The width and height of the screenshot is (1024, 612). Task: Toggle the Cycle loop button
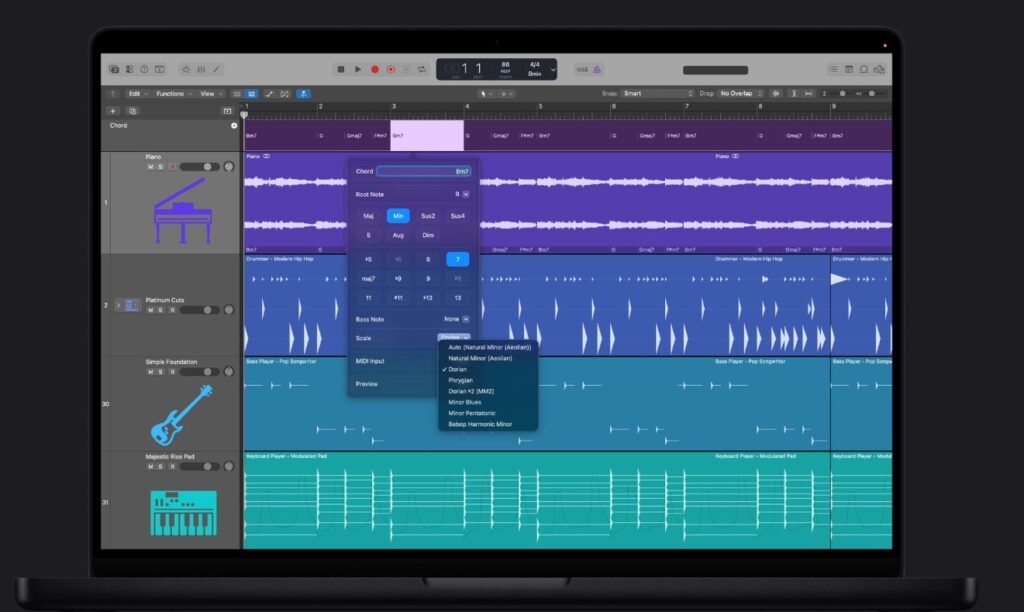click(422, 69)
